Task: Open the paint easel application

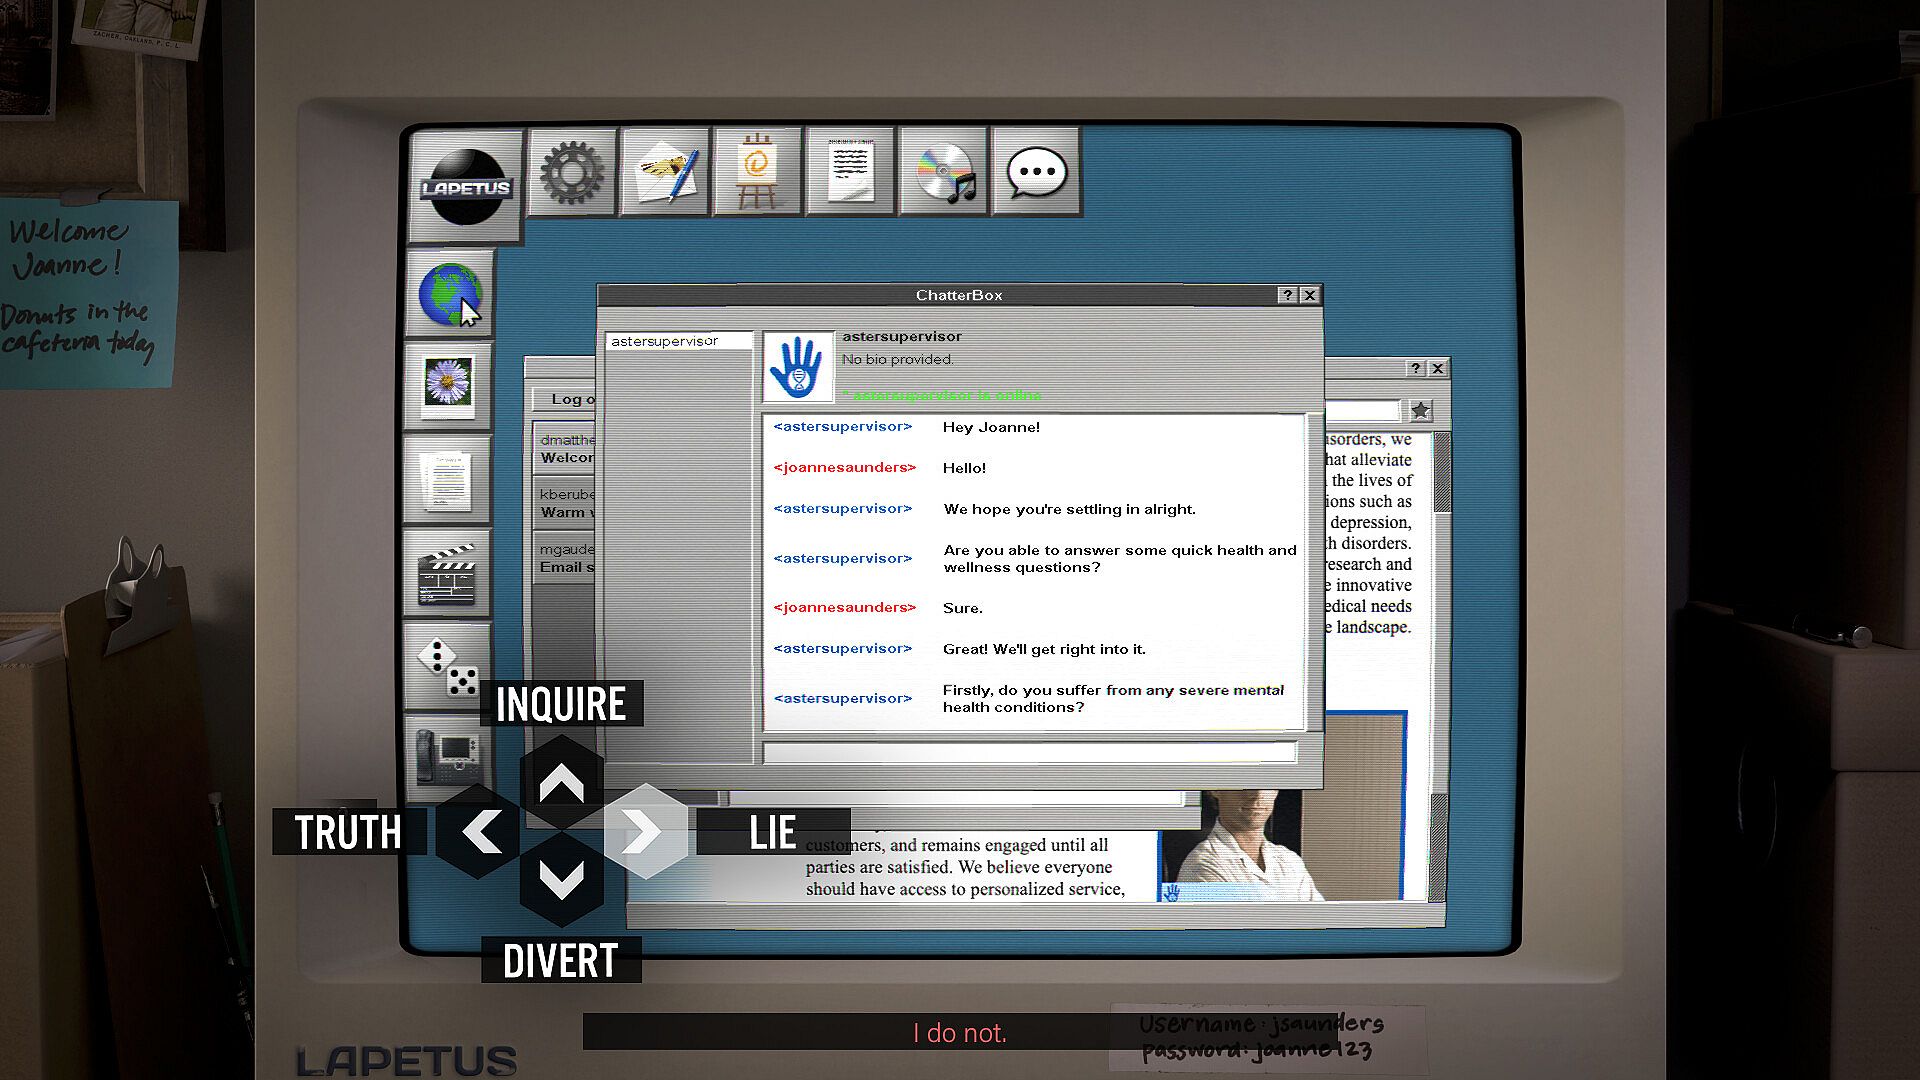Action: (757, 172)
